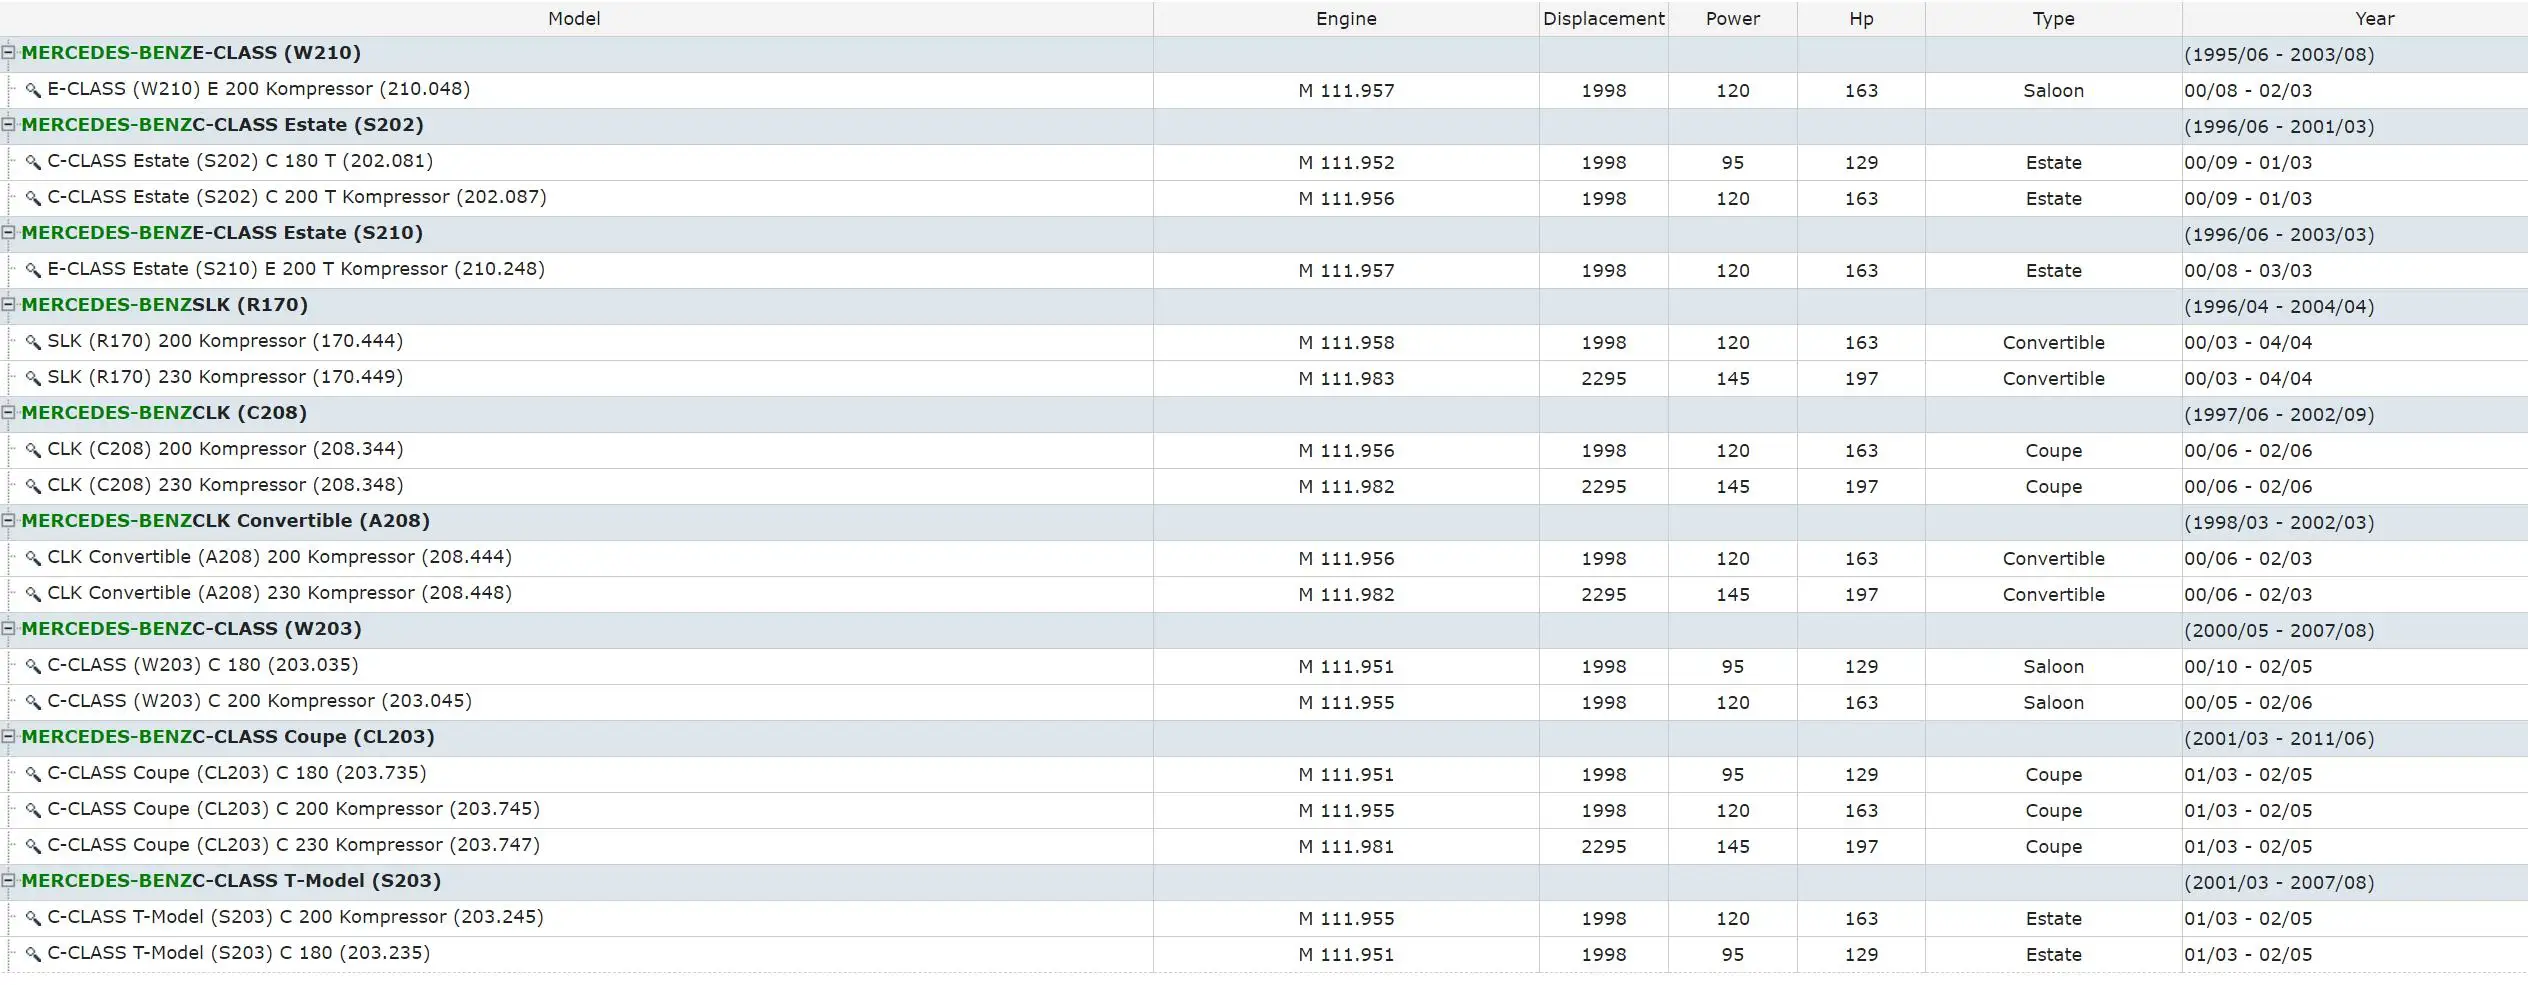
Task: Open magnifier icon for CLK Convertible 200 Kompressor (208.444)
Action: click(x=33, y=558)
